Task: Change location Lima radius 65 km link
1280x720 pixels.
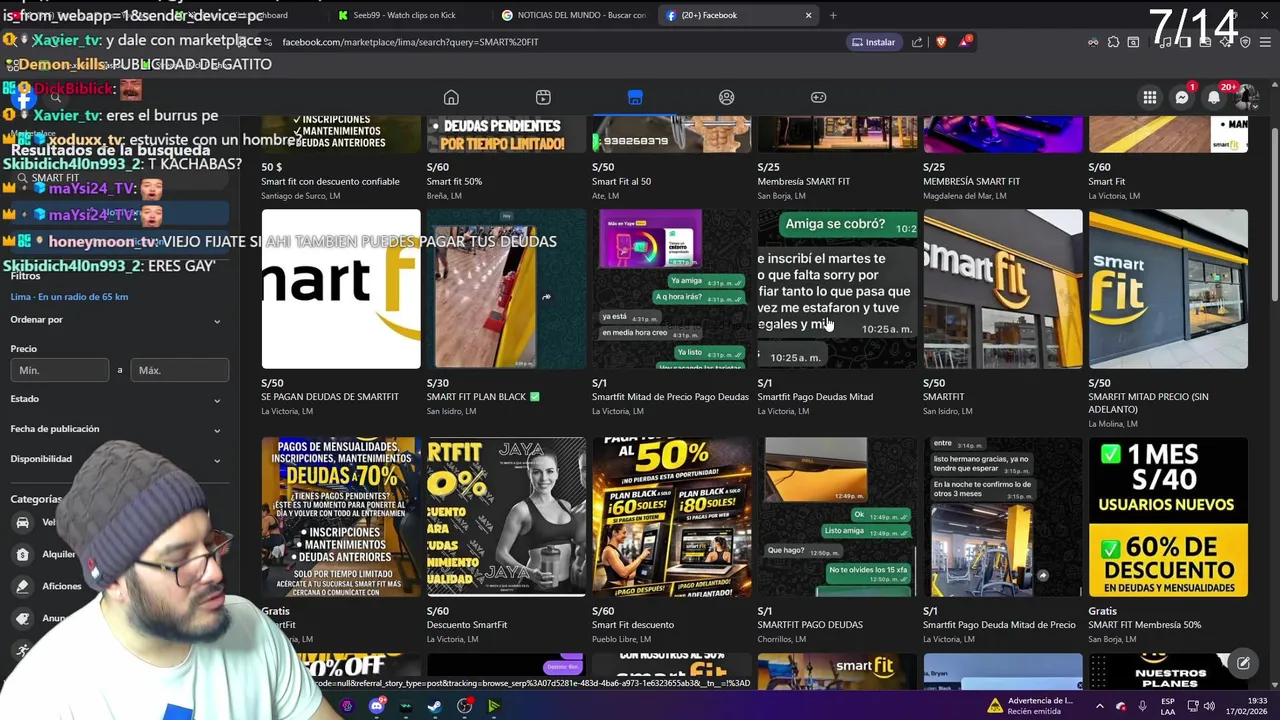Action: 69,297
